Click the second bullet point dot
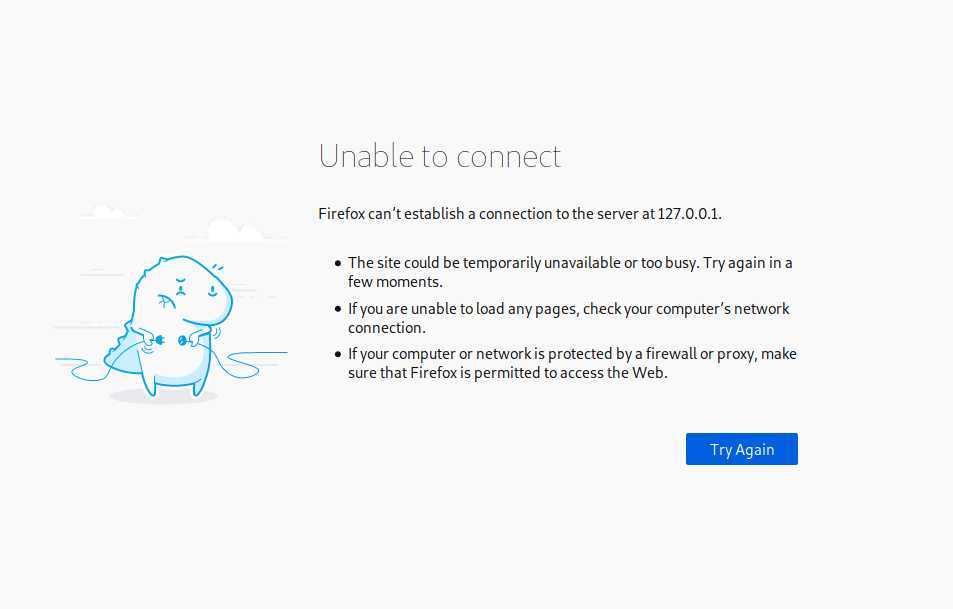The width and height of the screenshot is (953, 609). point(338,309)
